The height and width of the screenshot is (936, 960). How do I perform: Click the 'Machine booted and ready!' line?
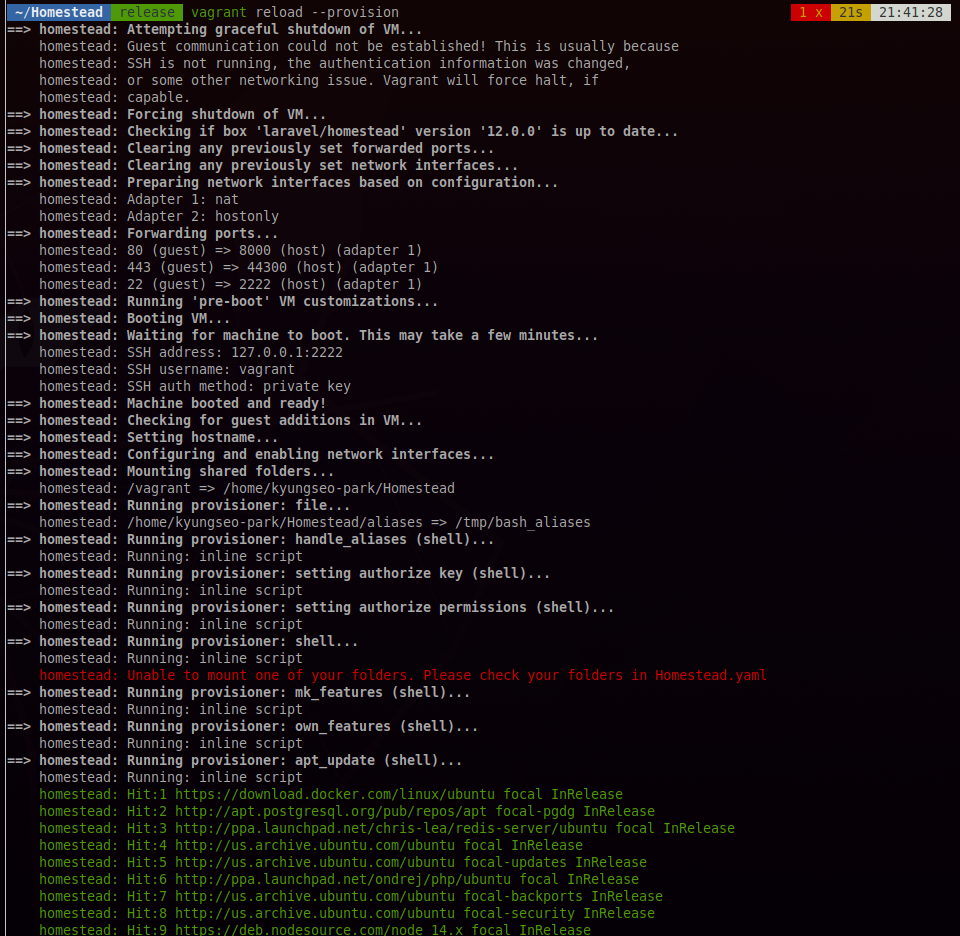pyautogui.click(x=167, y=403)
